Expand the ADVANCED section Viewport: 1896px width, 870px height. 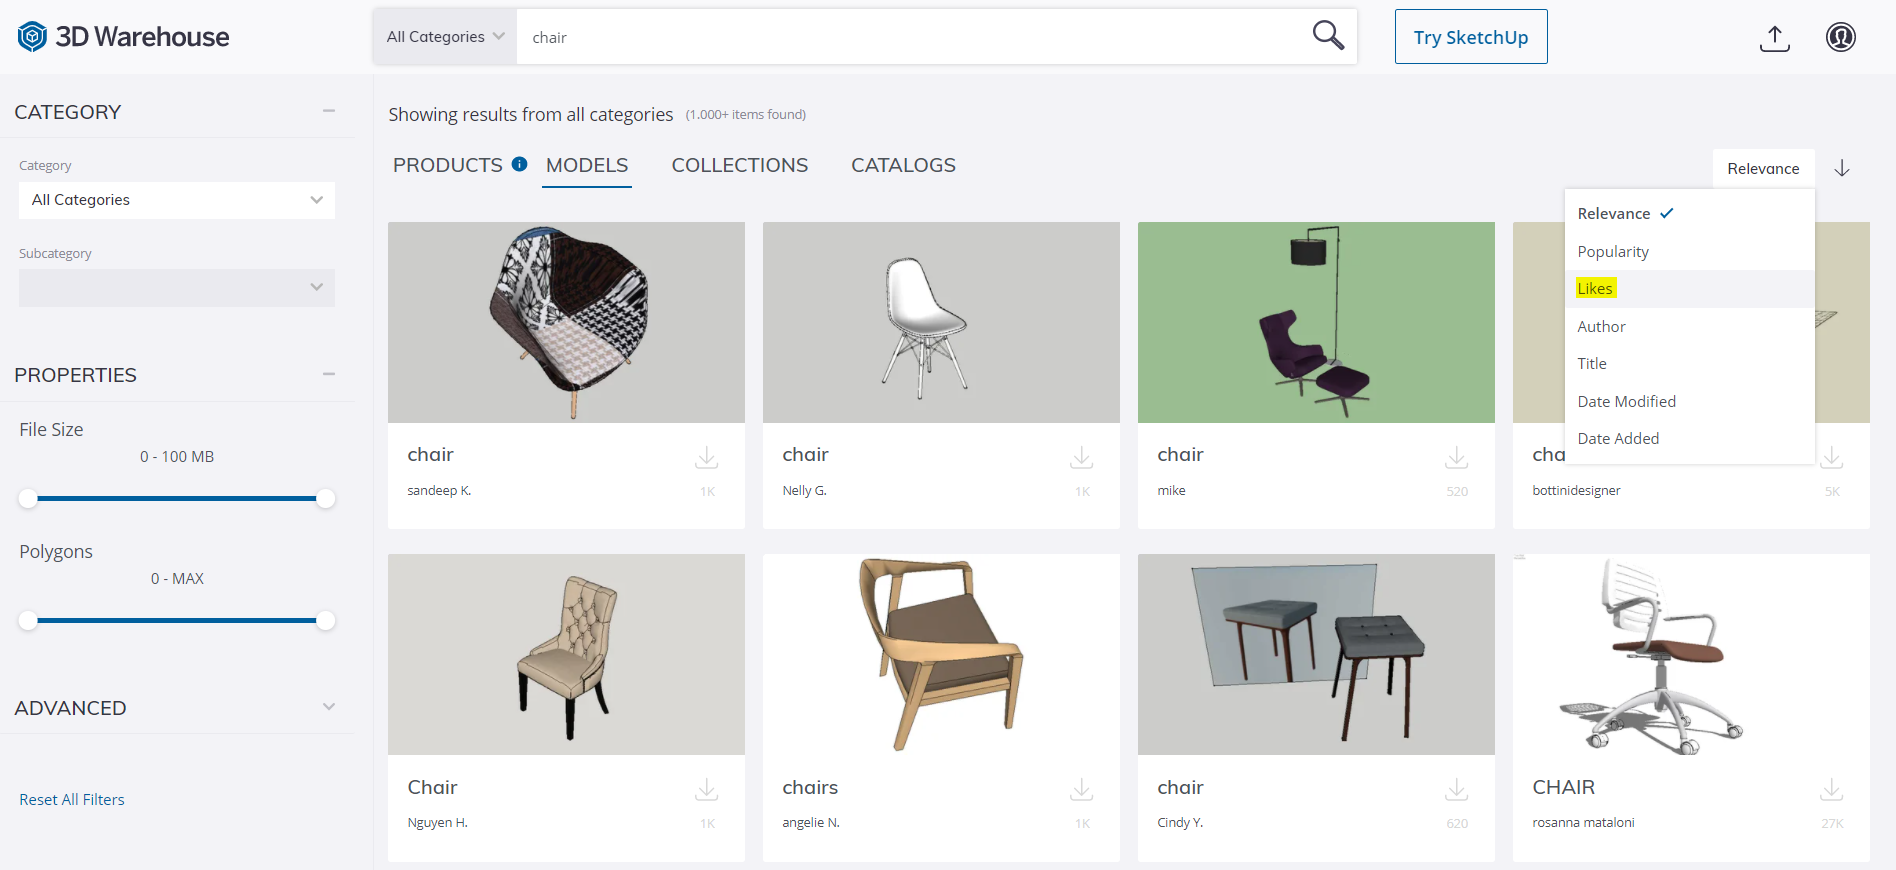pos(329,707)
